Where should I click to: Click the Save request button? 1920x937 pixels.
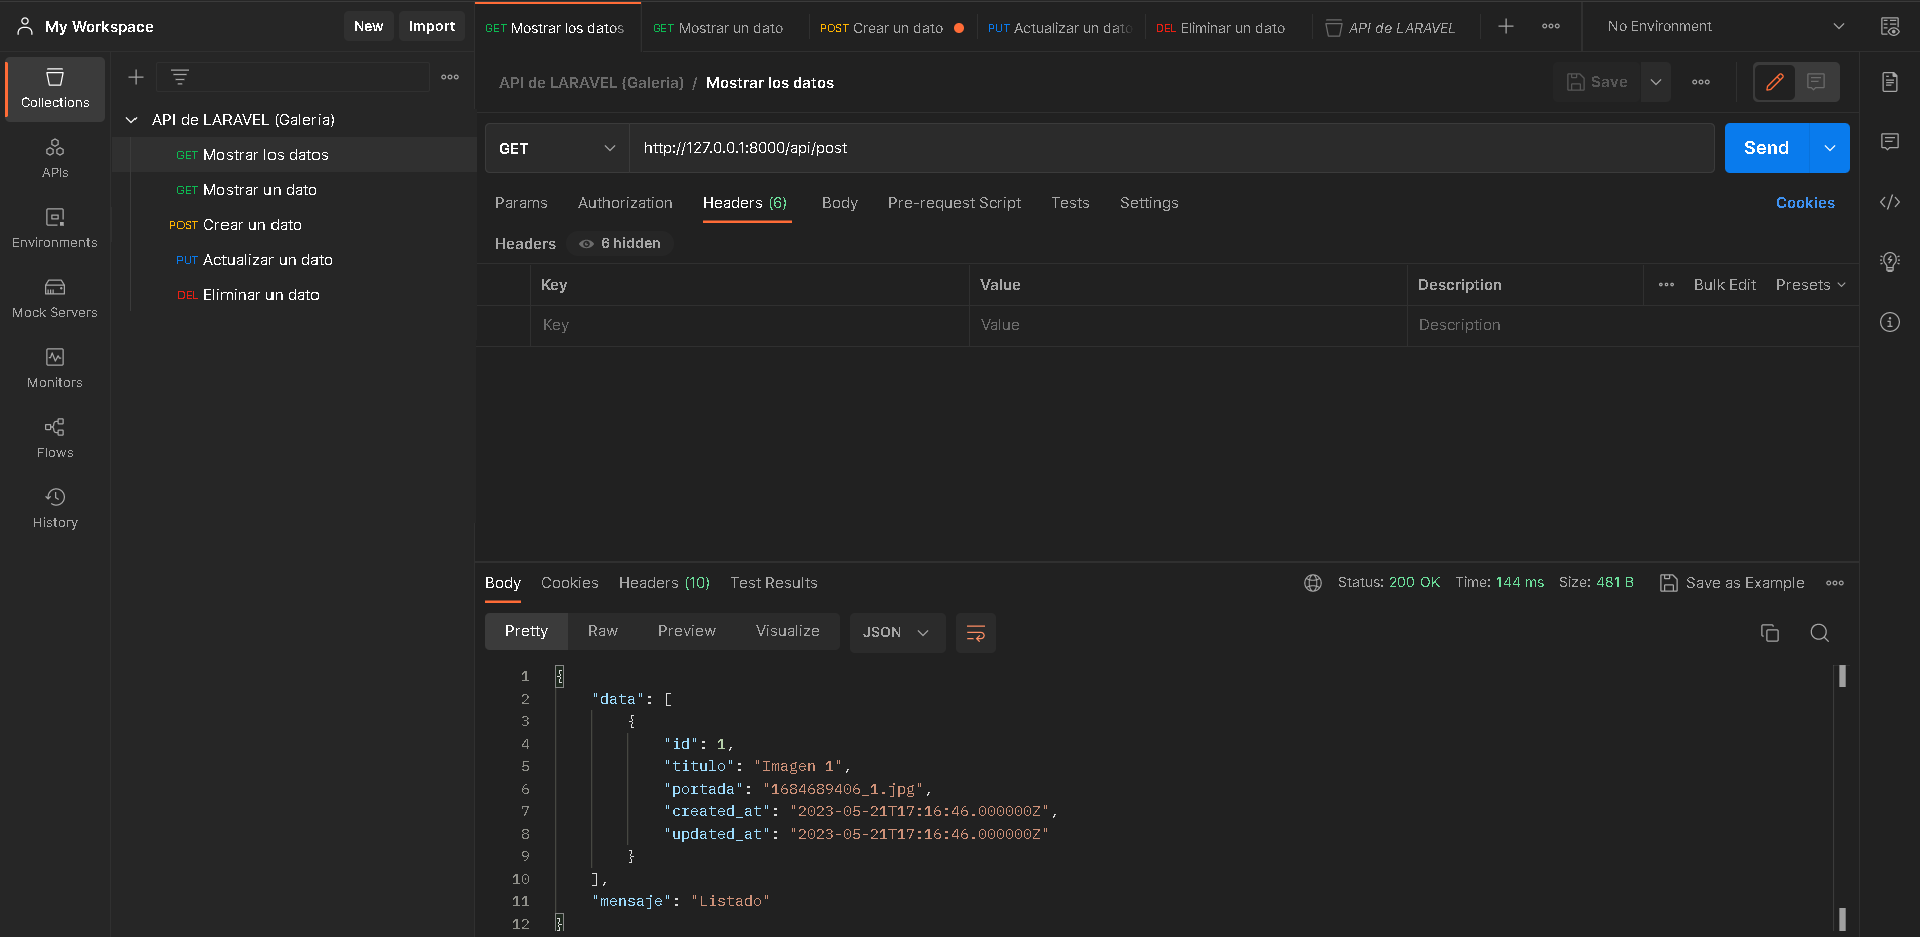(1598, 82)
